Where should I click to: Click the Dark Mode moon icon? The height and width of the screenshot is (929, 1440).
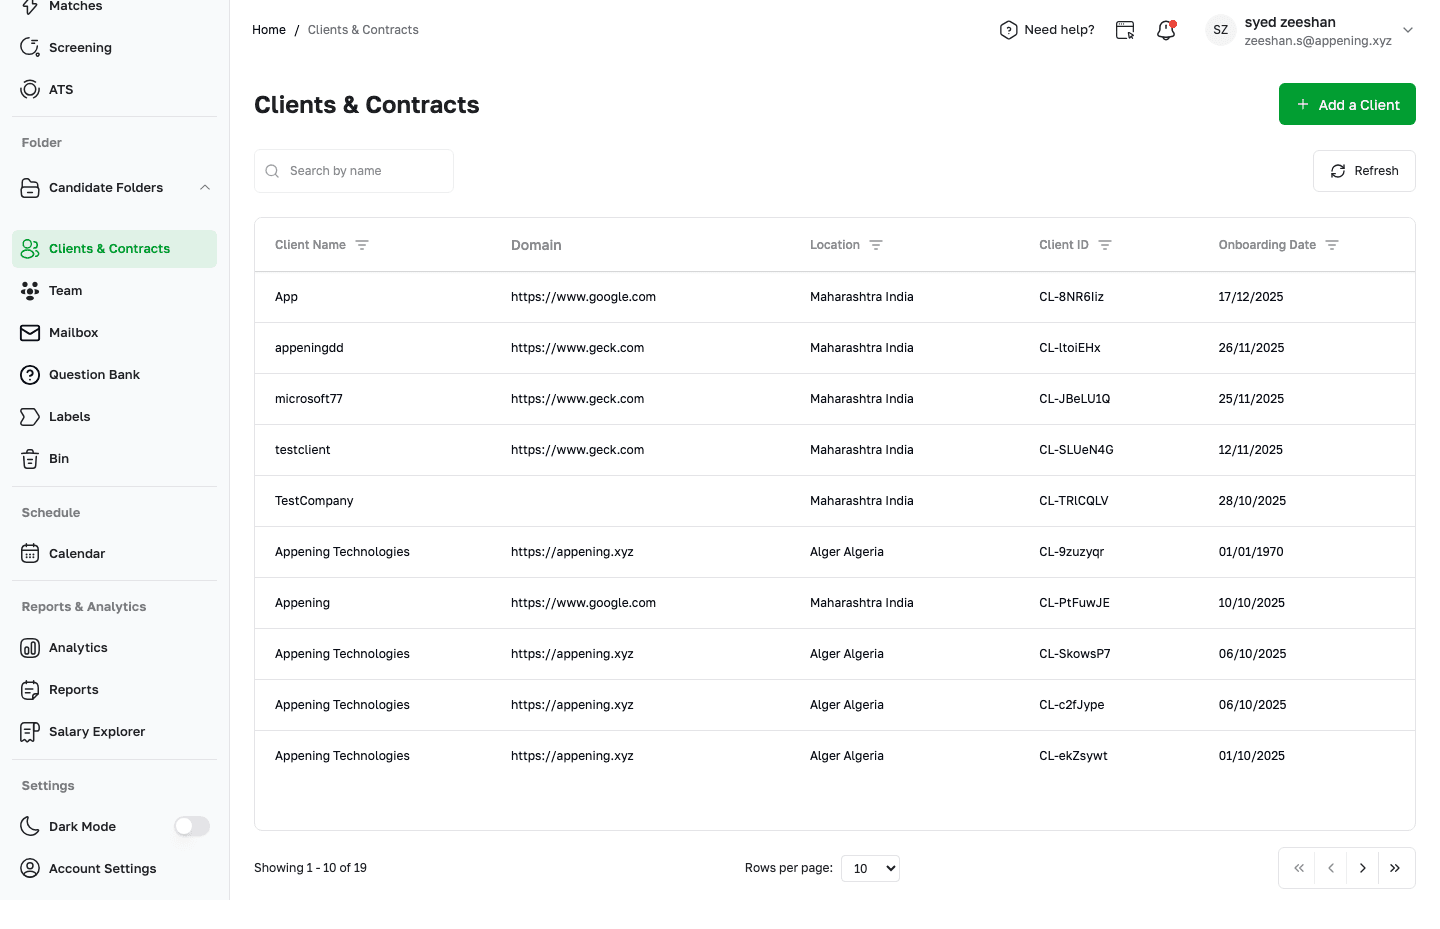tap(30, 826)
